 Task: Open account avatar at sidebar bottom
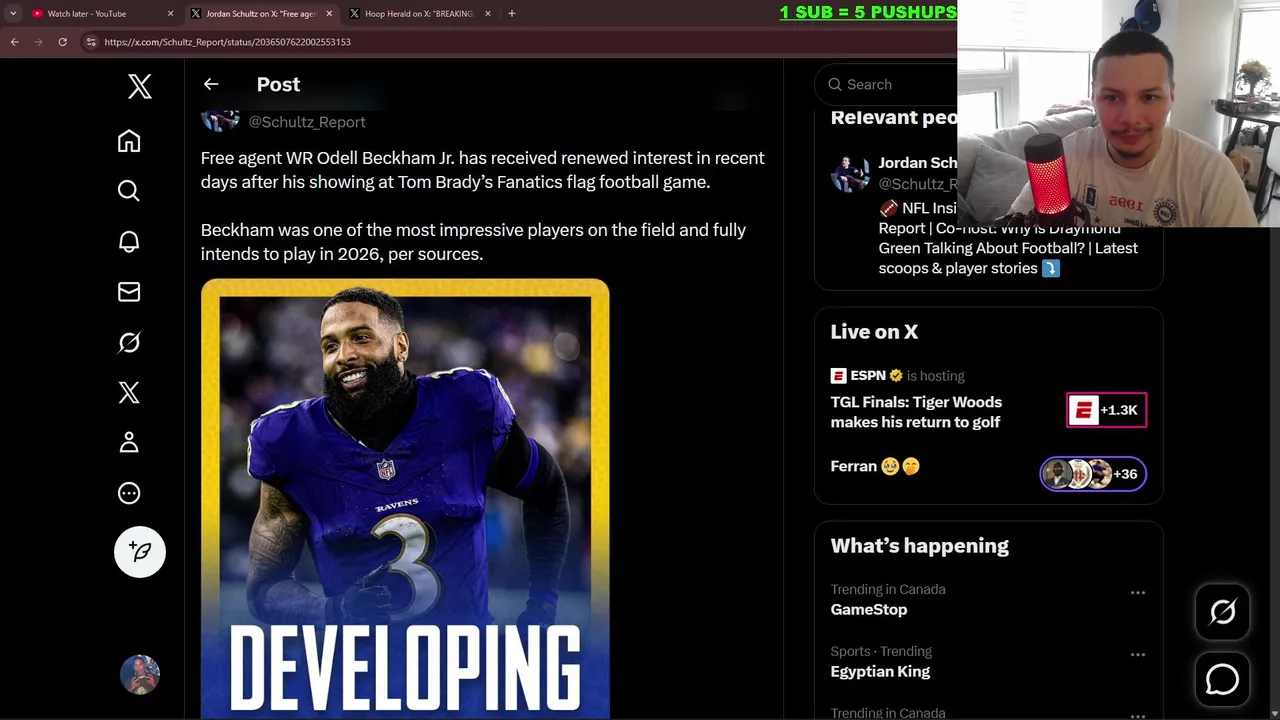tap(140, 675)
